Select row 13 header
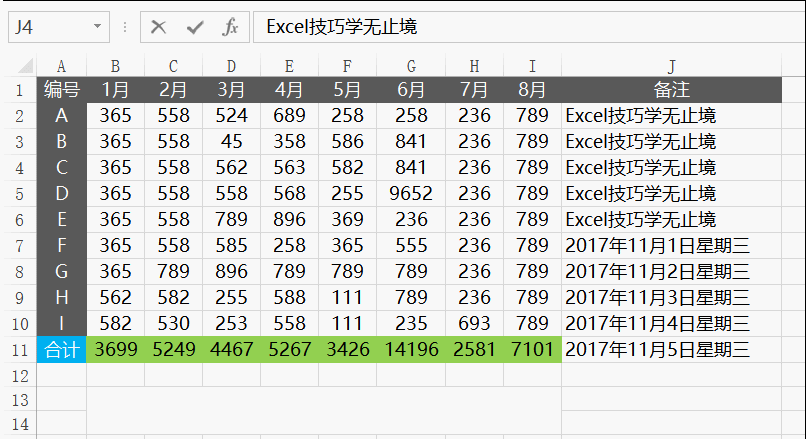Screen dimensions: 806x439 [x=19, y=400]
